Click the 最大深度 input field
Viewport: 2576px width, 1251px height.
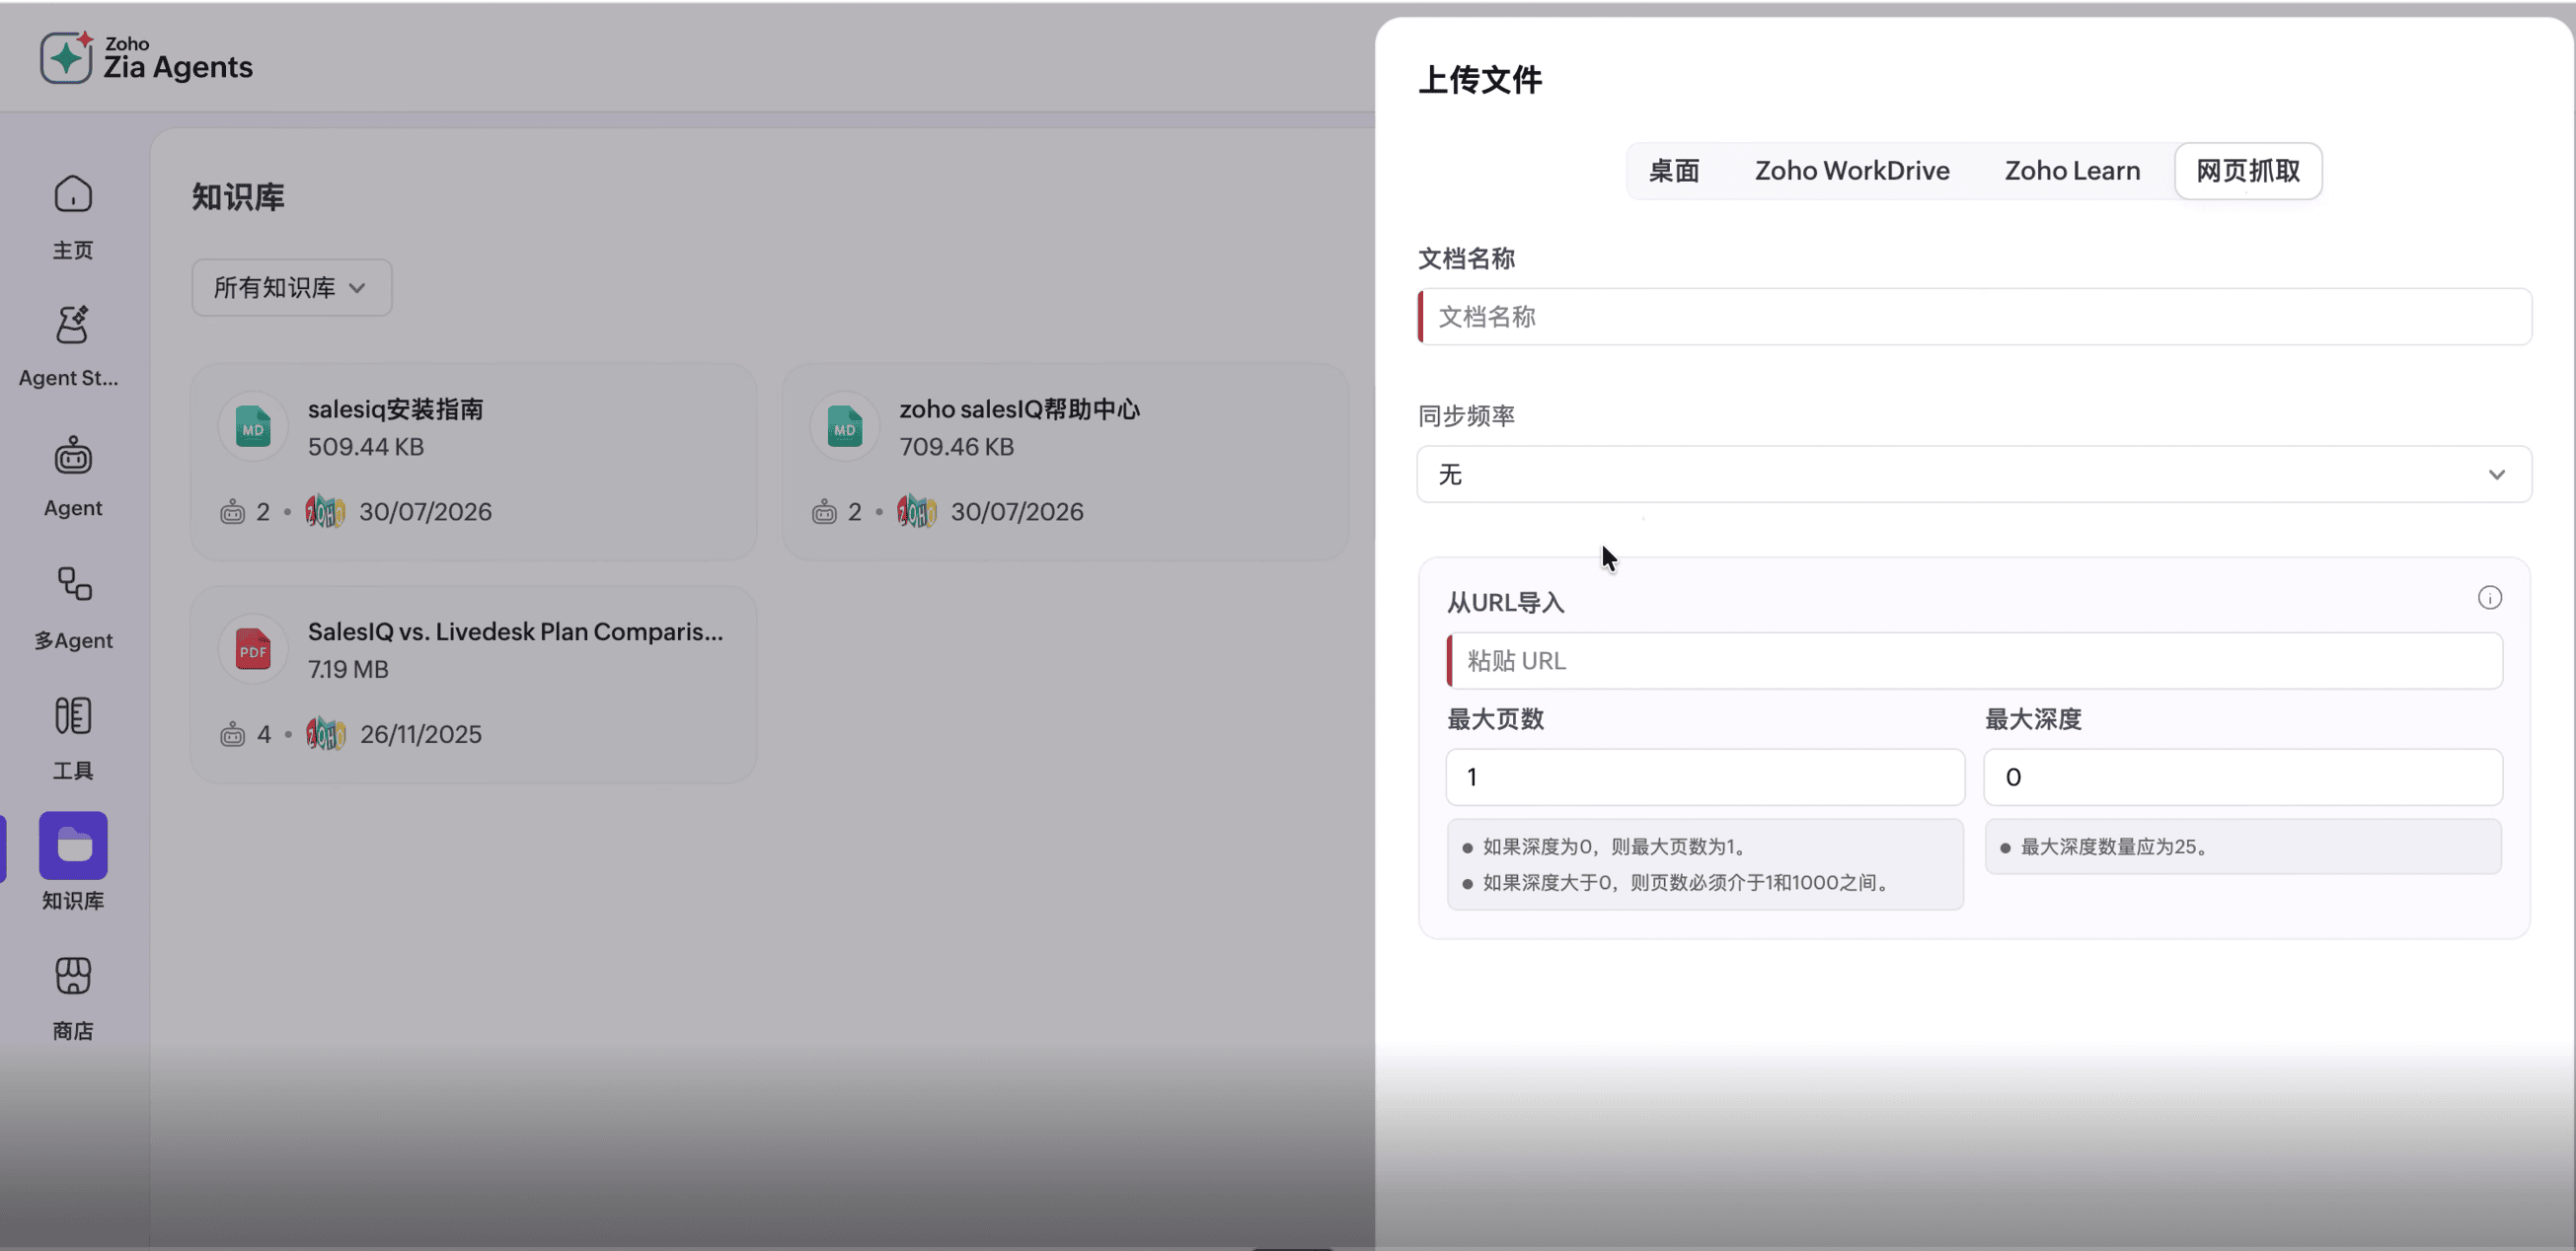click(2243, 777)
